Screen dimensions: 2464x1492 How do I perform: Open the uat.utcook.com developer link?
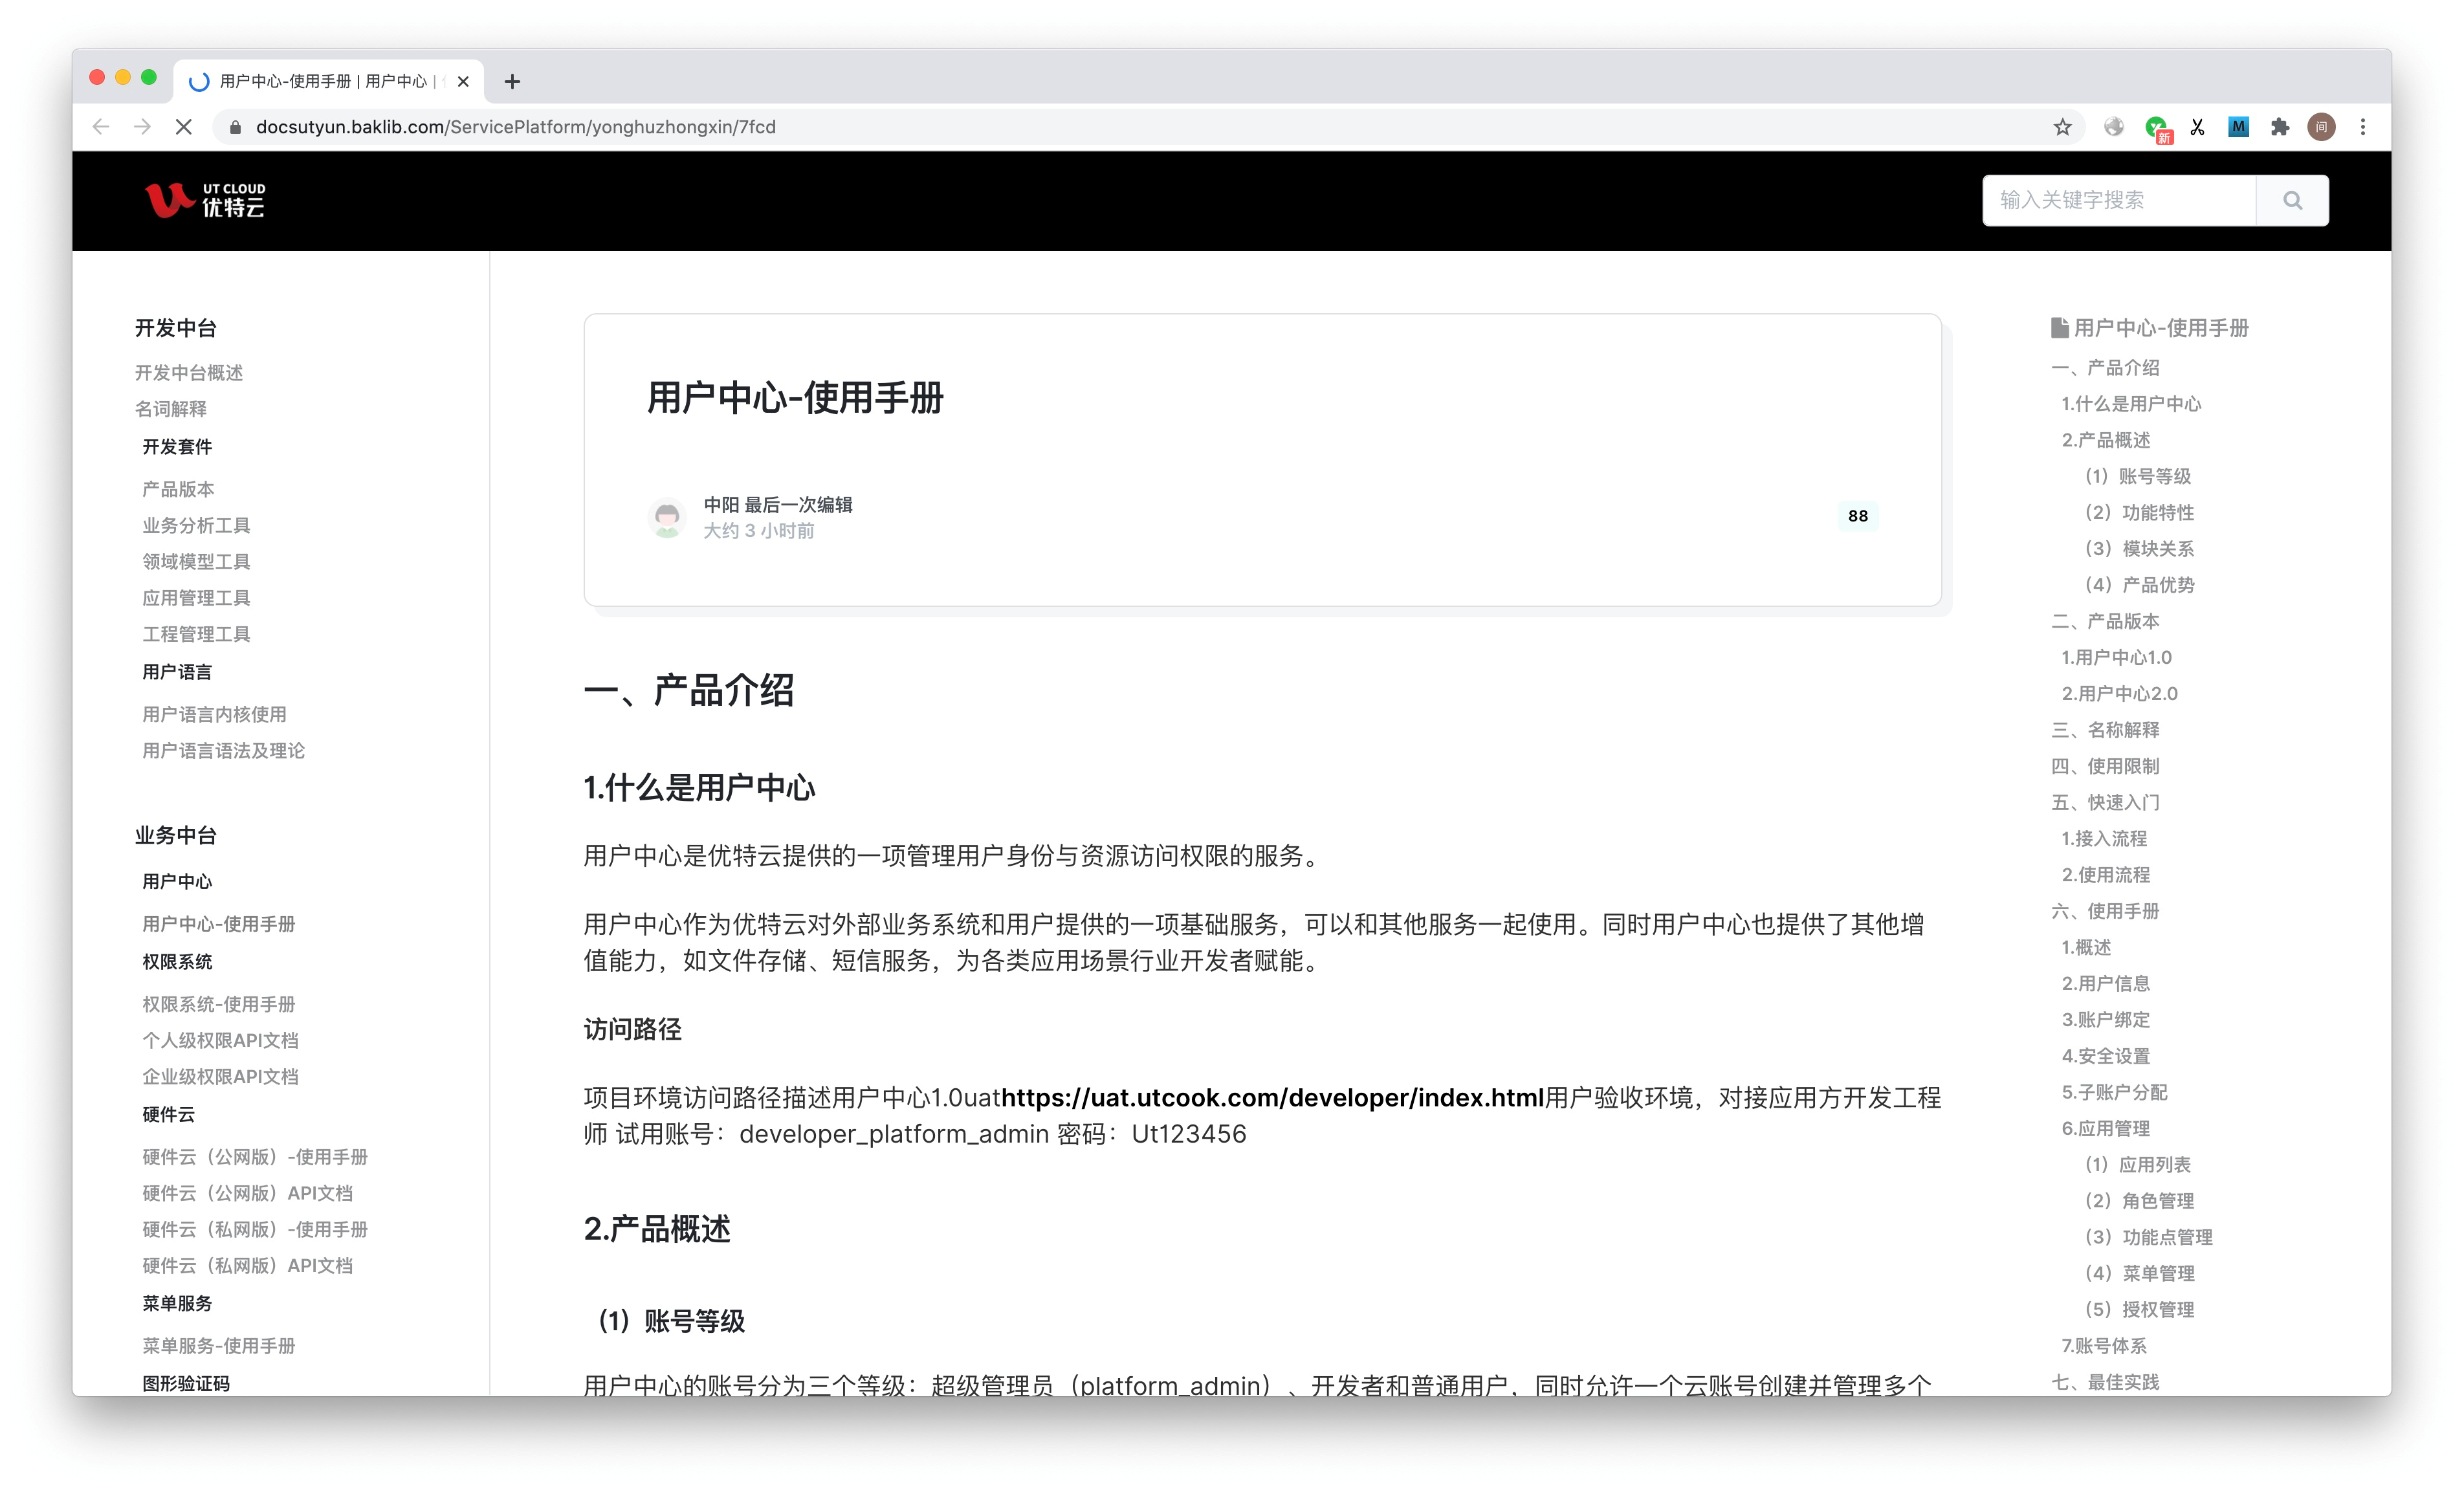click(x=1272, y=1097)
